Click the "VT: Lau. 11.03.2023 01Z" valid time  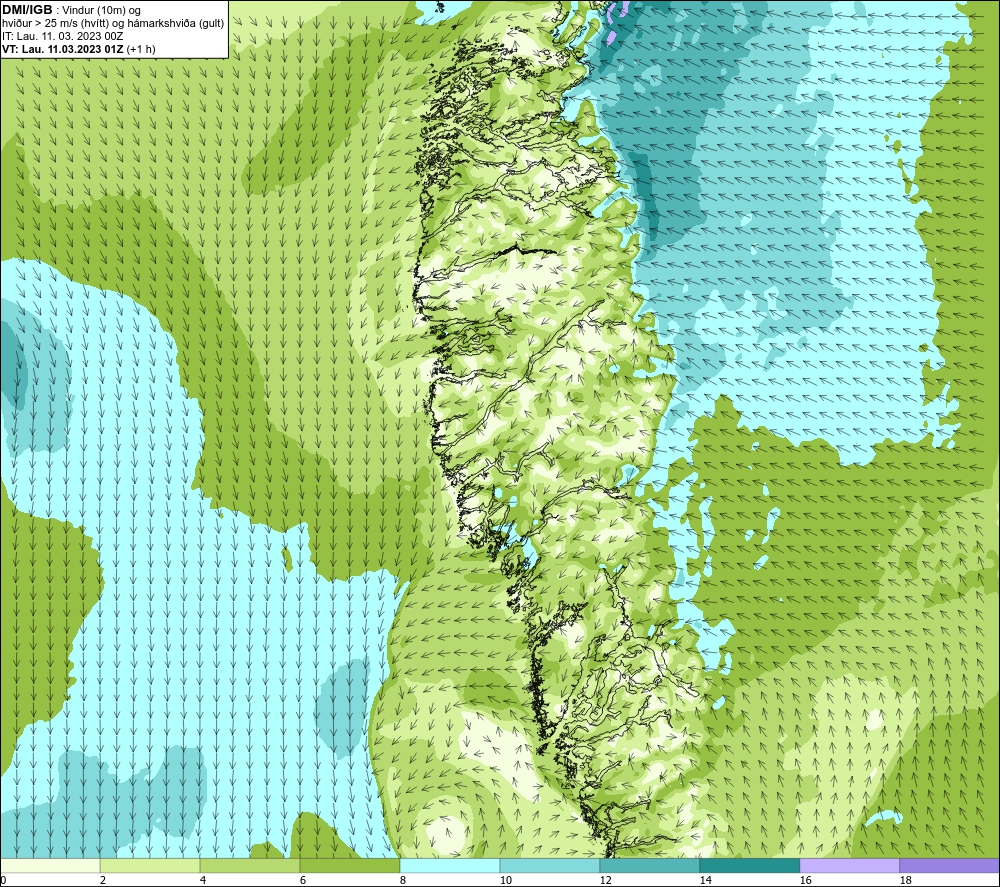click(63, 49)
